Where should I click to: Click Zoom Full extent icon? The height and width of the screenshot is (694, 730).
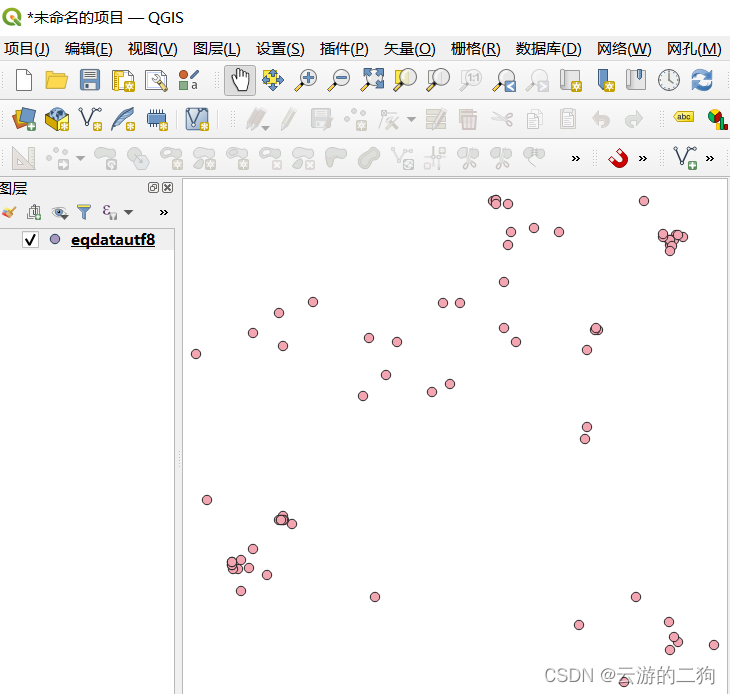[372, 79]
